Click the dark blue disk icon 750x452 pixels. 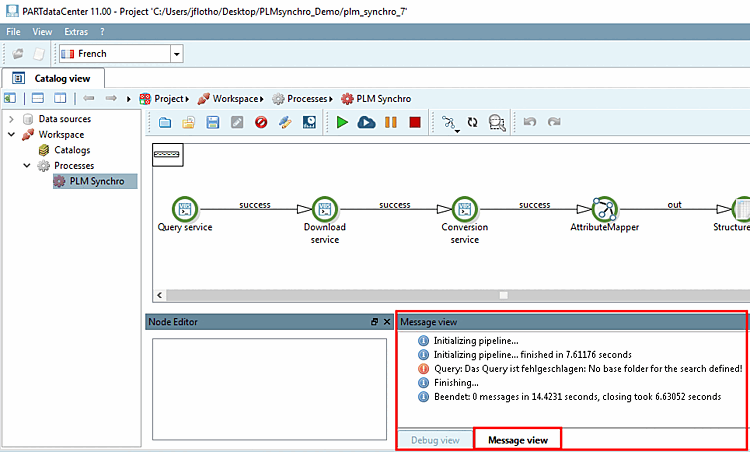309,122
